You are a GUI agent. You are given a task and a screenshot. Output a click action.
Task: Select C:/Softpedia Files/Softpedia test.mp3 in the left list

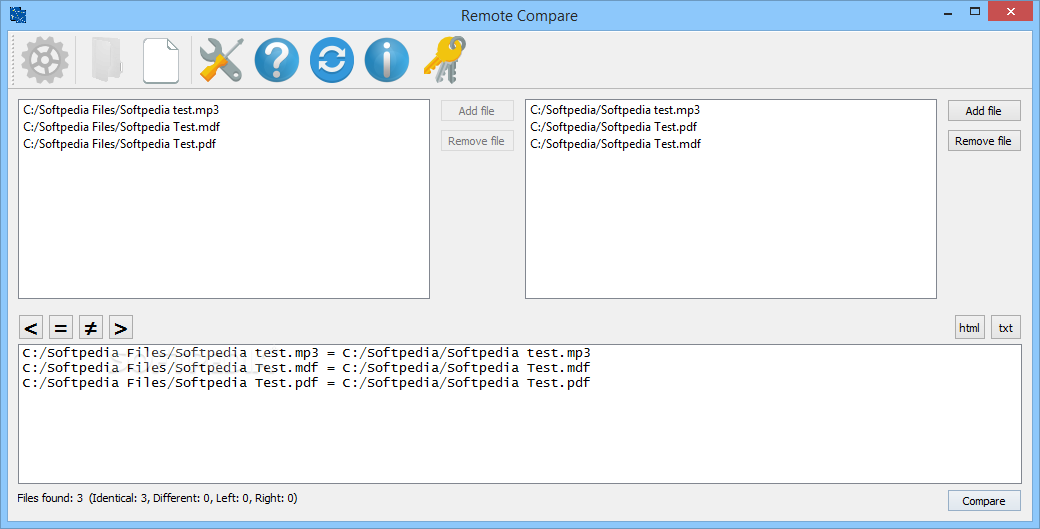pyautogui.click(x=121, y=110)
